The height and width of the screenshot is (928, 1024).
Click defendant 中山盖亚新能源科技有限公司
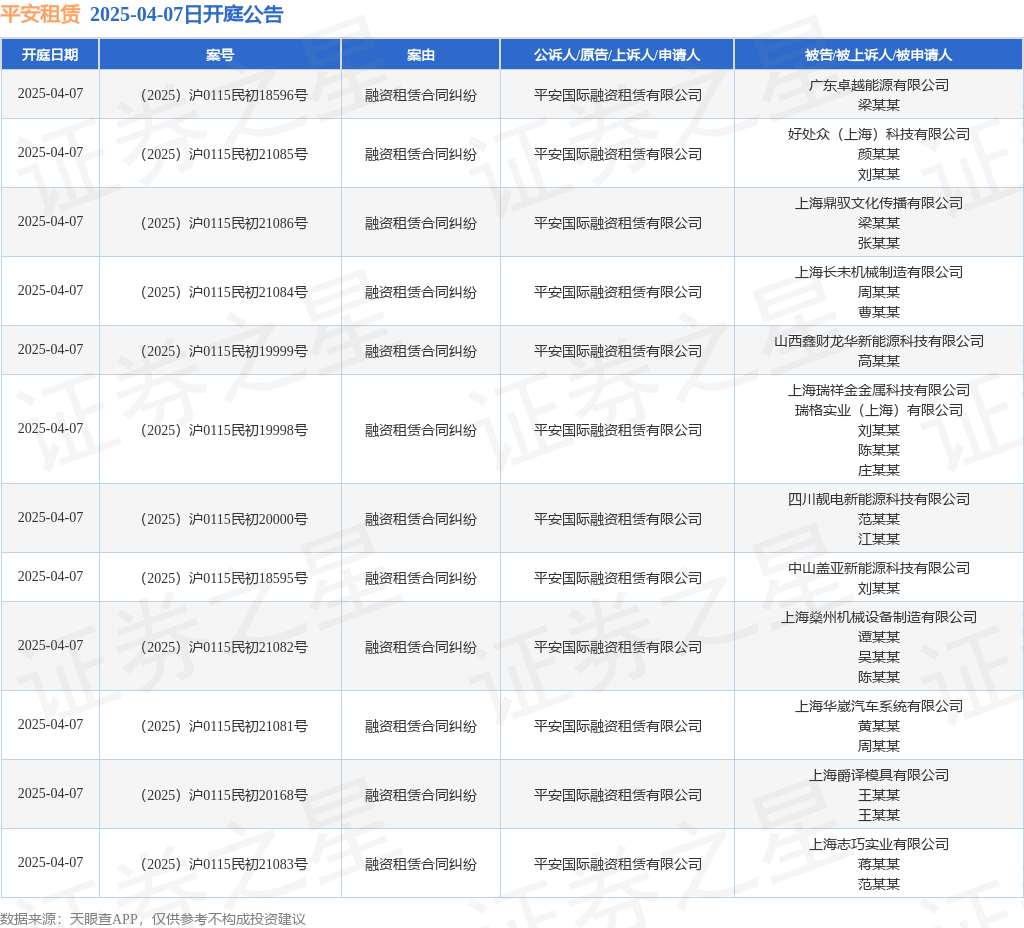pyautogui.click(x=878, y=569)
